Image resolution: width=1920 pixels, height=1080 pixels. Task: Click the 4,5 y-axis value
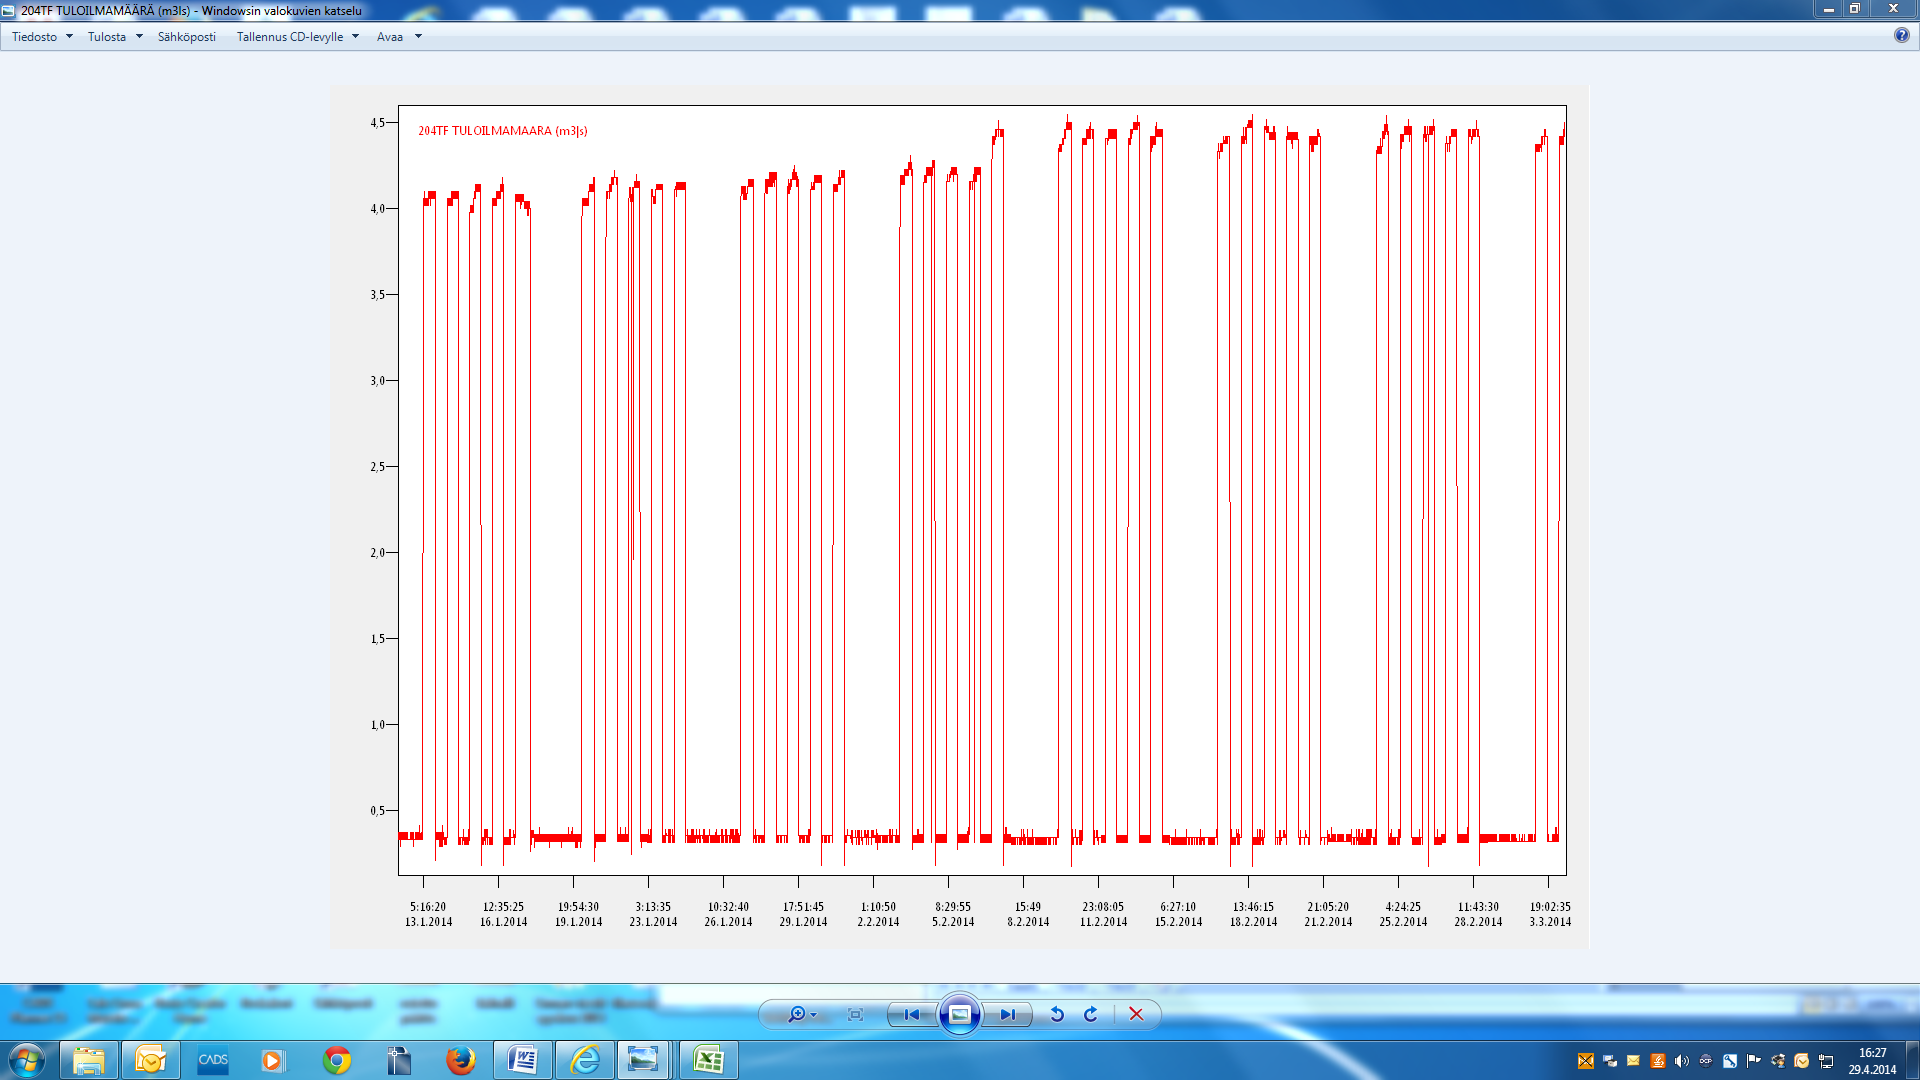pyautogui.click(x=377, y=123)
